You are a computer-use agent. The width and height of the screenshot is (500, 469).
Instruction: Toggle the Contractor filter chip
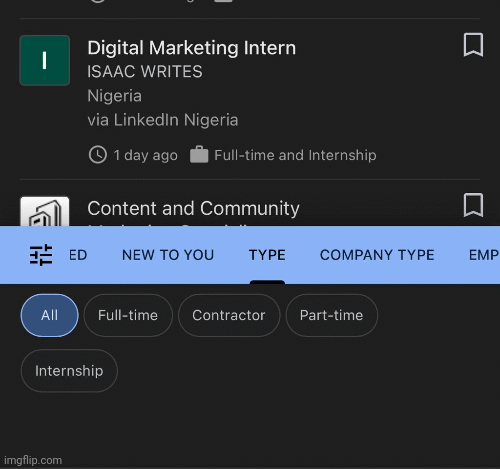click(x=229, y=315)
